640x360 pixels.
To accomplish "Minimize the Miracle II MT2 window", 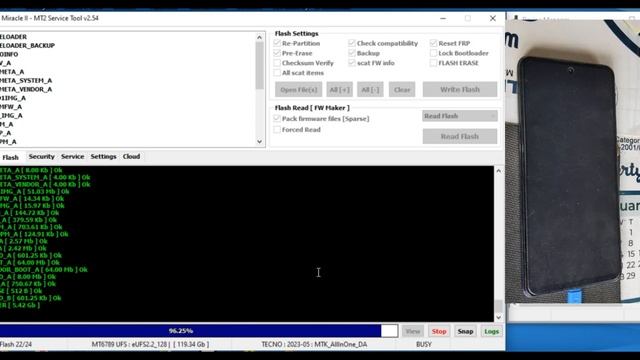I will point(443,18).
